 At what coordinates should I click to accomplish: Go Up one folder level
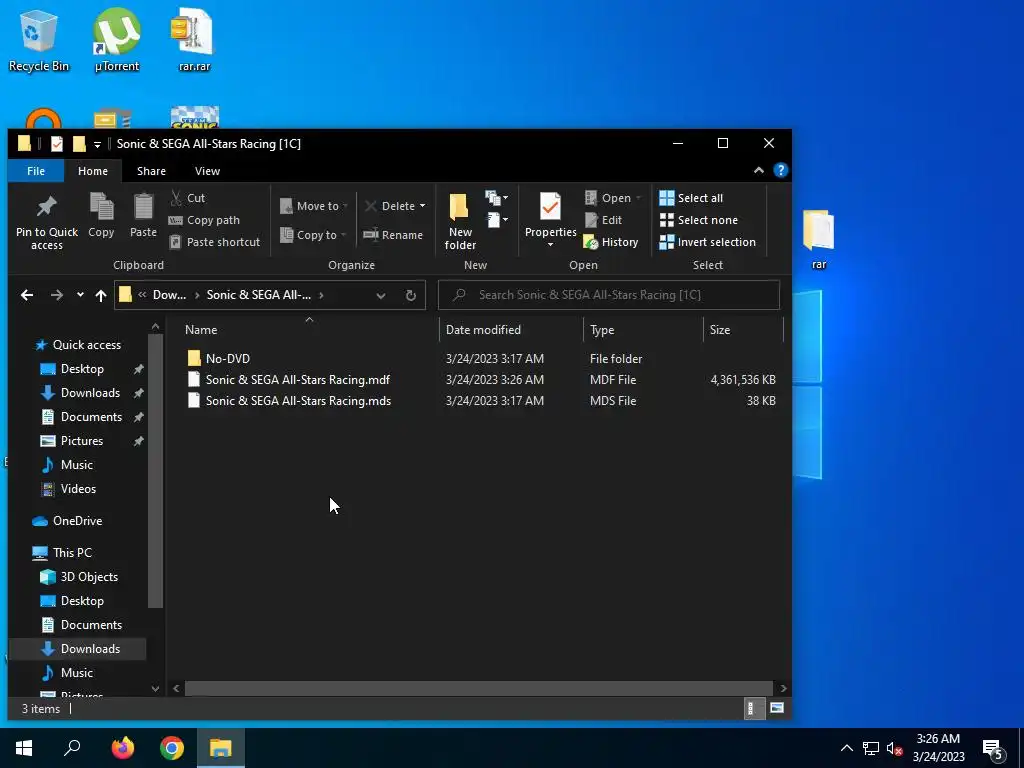coord(101,295)
